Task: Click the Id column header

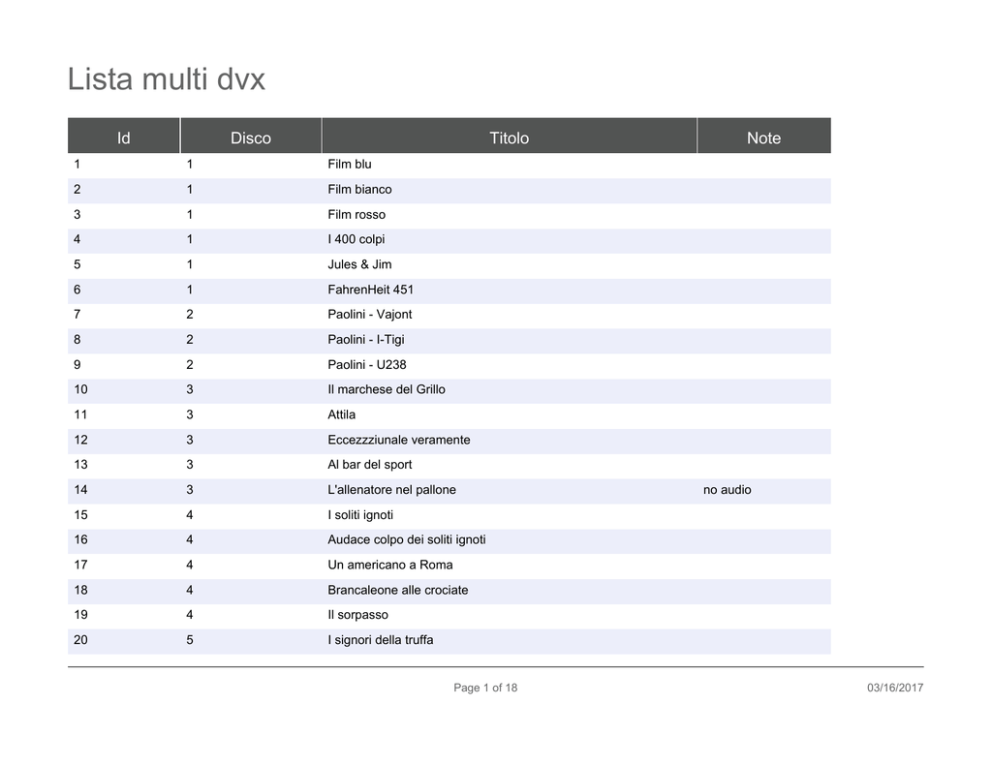Action: point(123,135)
